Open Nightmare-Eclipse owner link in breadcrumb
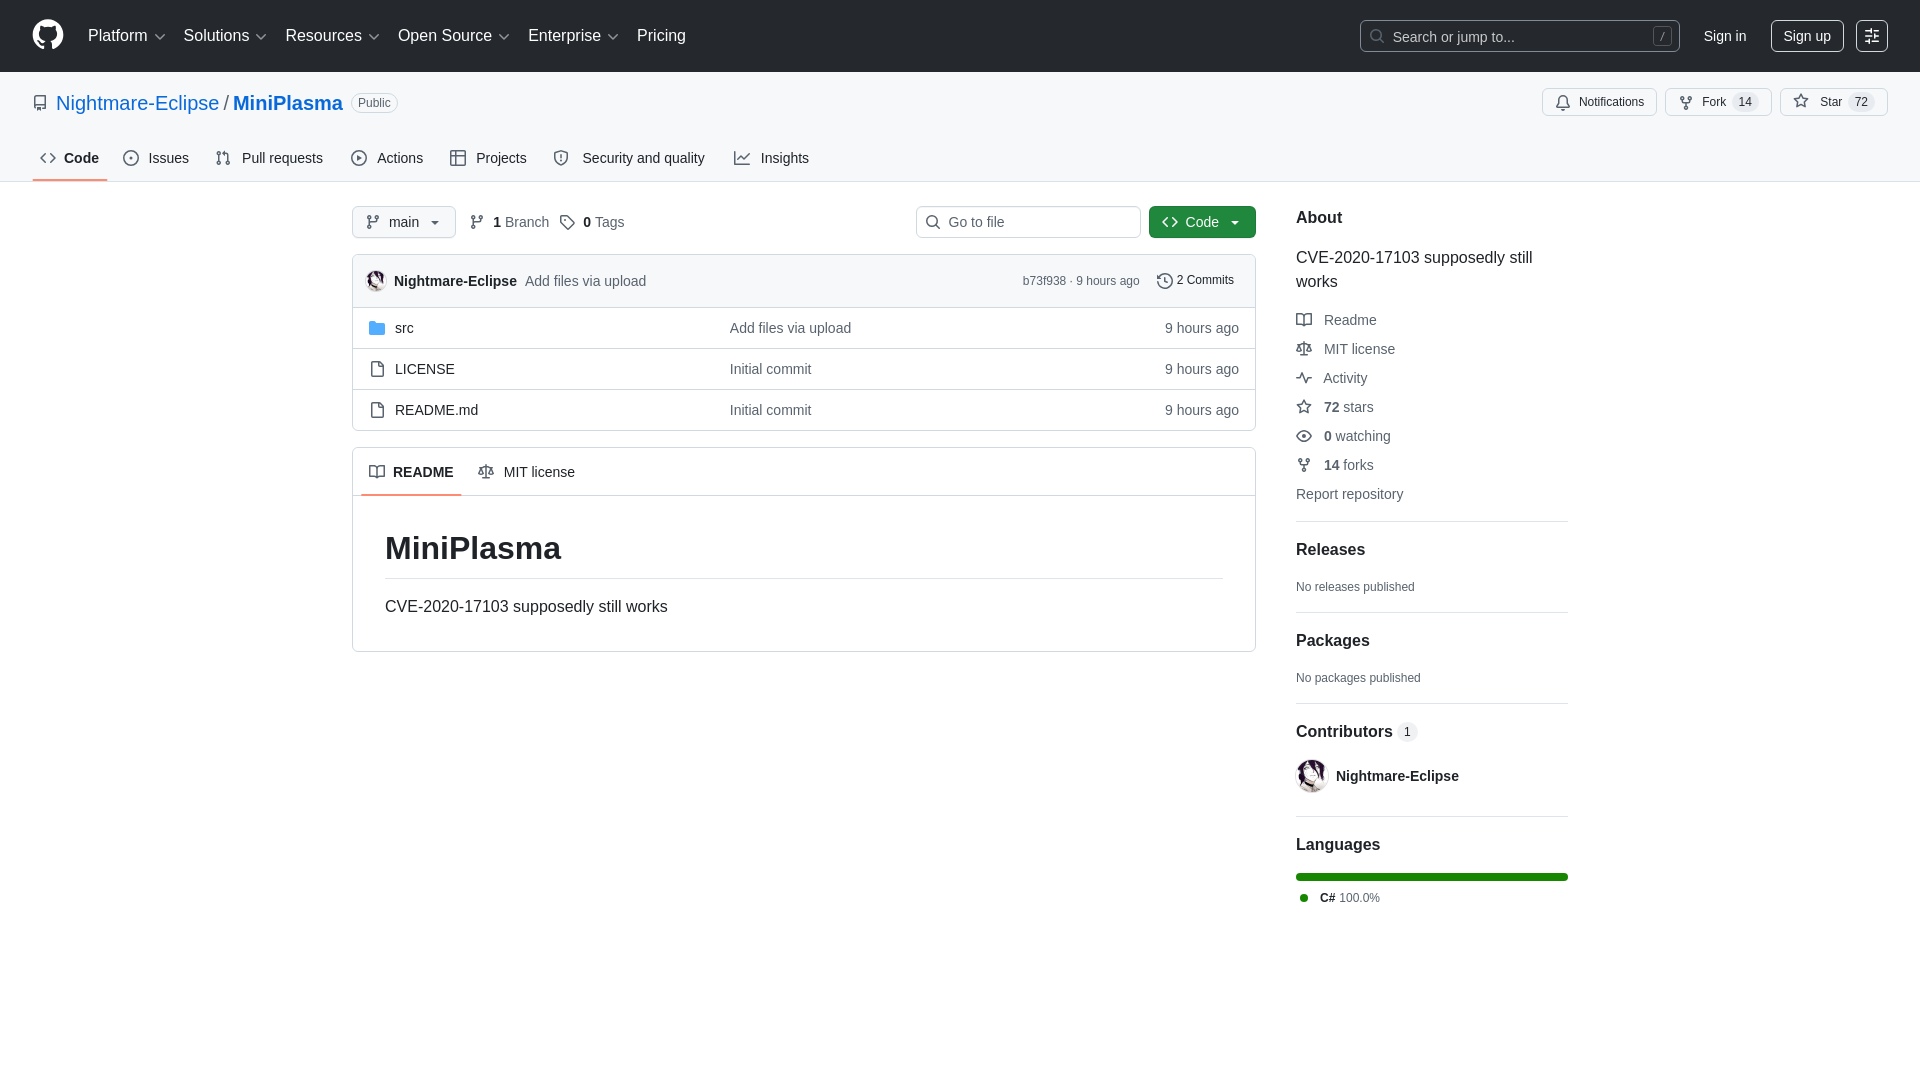Screen dimensions: 1920x1080 pos(137,103)
